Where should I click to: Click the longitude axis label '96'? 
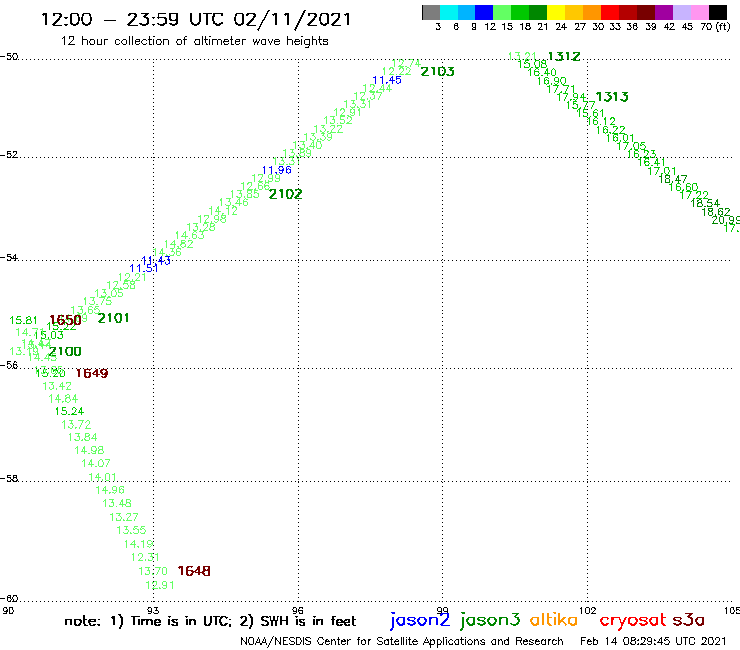tap(298, 611)
